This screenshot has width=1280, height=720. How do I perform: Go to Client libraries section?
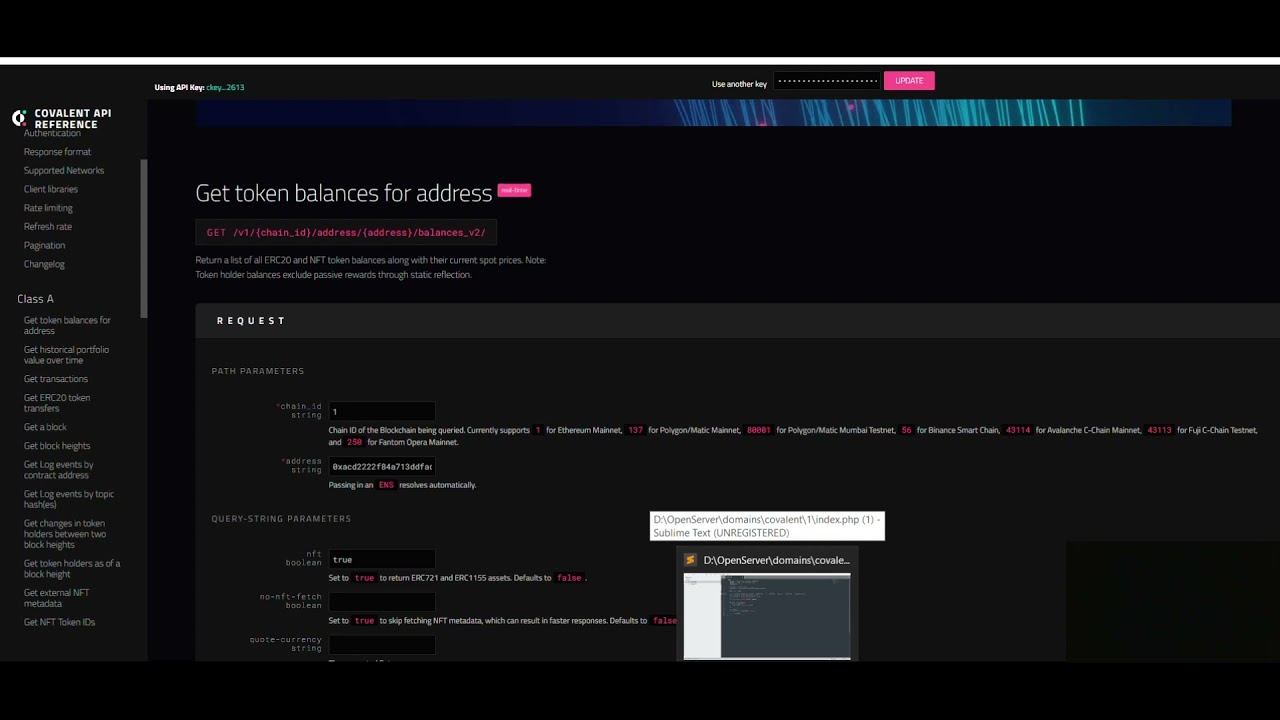pos(51,189)
